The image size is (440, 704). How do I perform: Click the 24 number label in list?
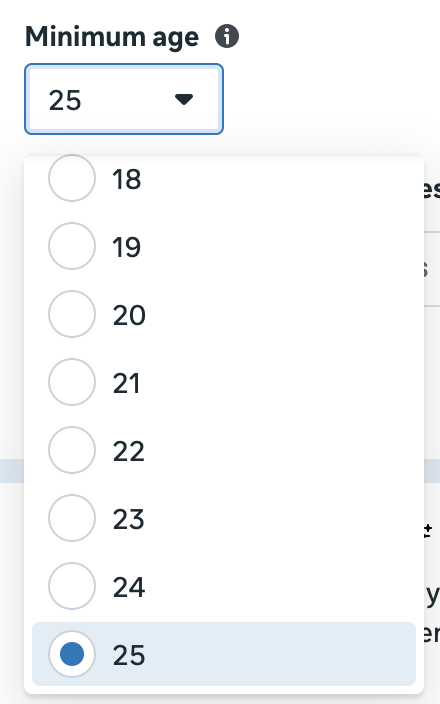tap(129, 588)
